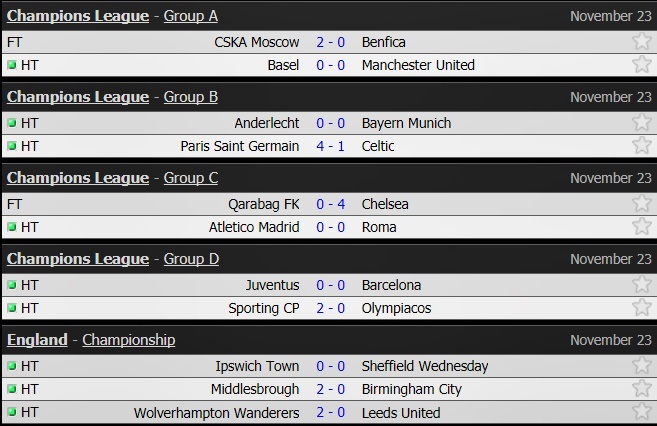This screenshot has height=426, width=657.
Task: Favorite the Atletico Madrid vs Roma match
Action: pos(641,227)
